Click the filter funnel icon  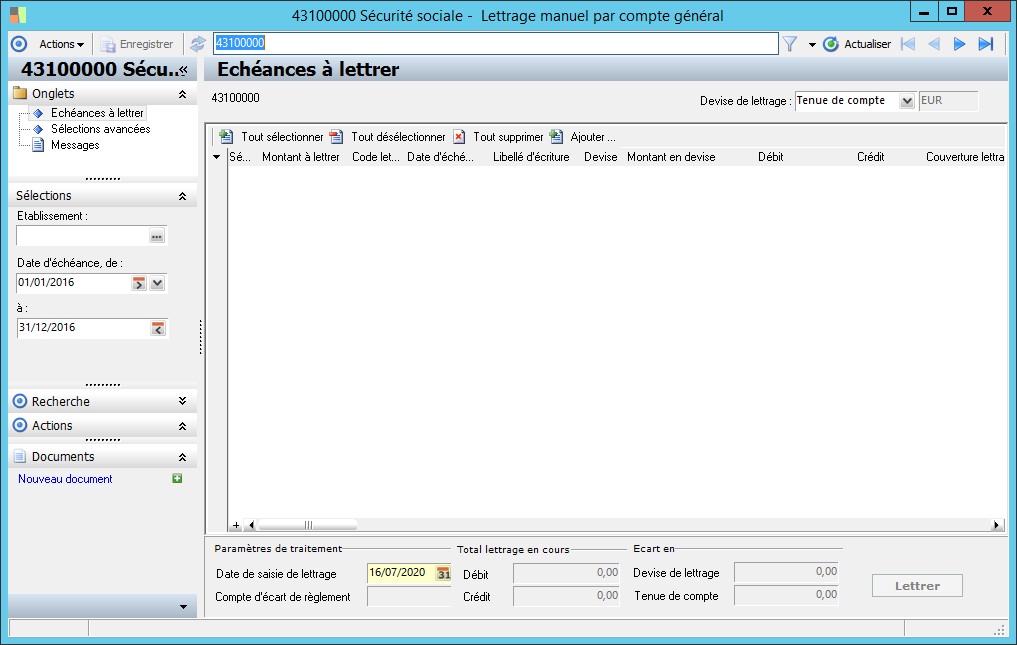790,44
